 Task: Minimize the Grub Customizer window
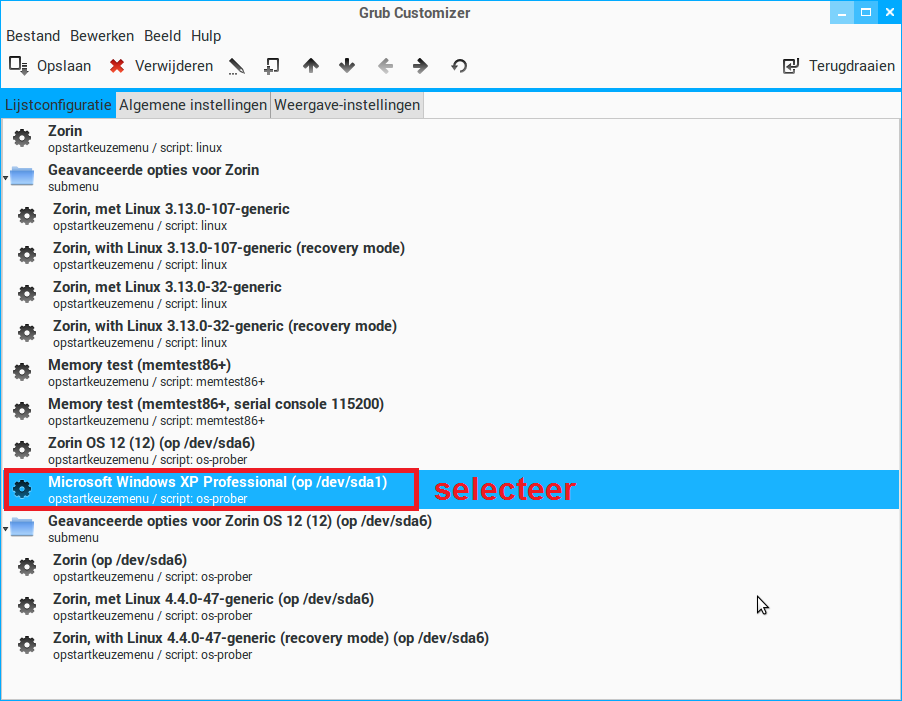point(842,12)
